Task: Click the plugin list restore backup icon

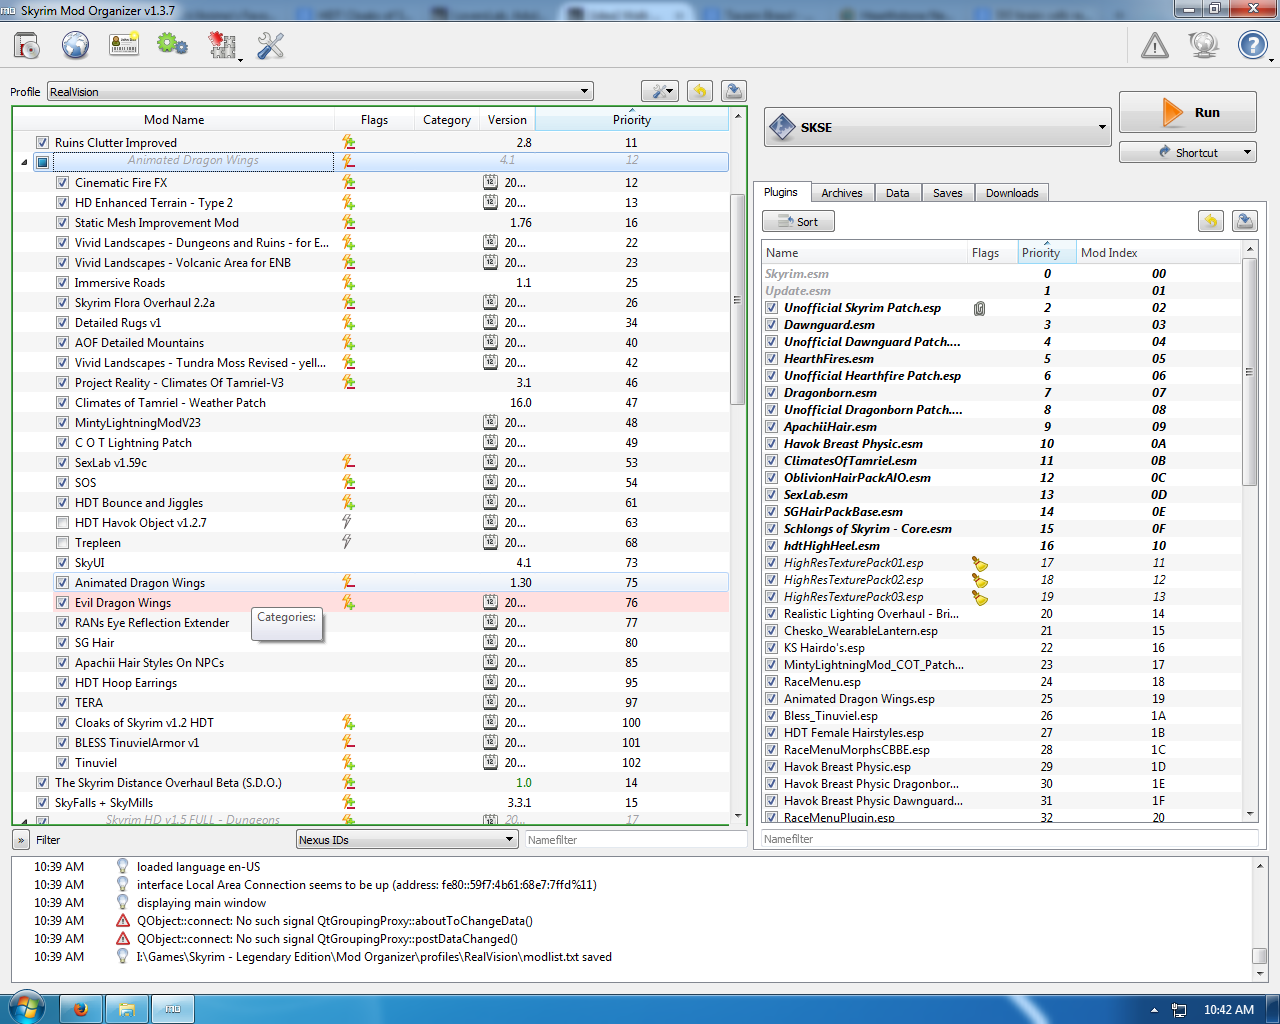Action: [1211, 221]
